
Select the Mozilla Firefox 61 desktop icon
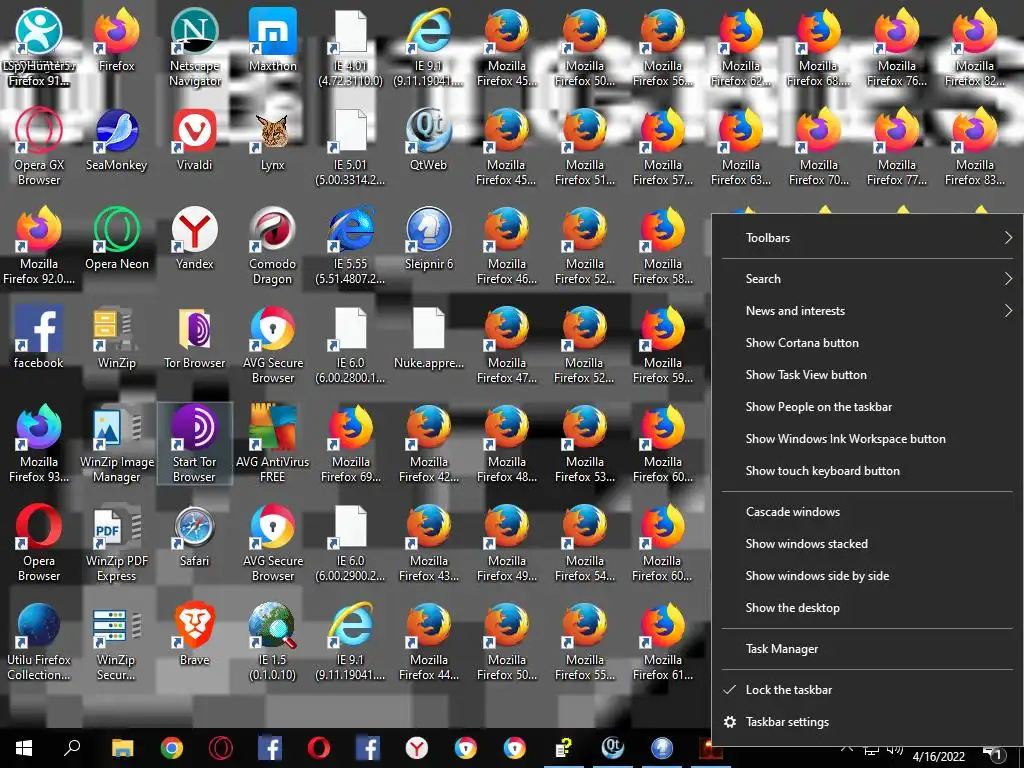click(x=663, y=642)
